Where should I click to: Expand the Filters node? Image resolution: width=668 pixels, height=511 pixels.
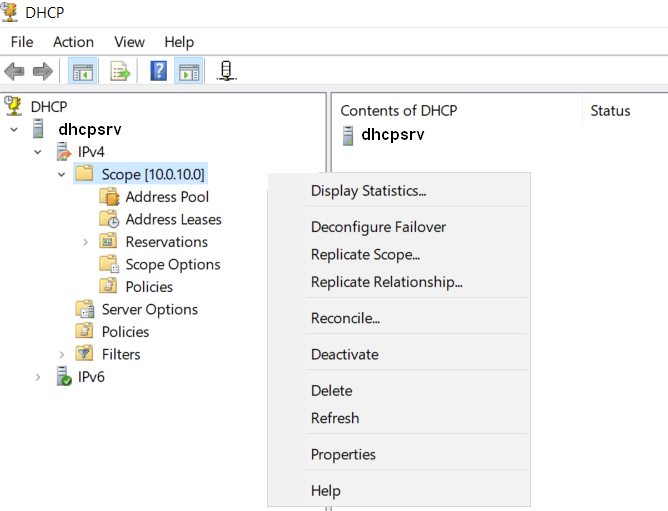coord(62,355)
